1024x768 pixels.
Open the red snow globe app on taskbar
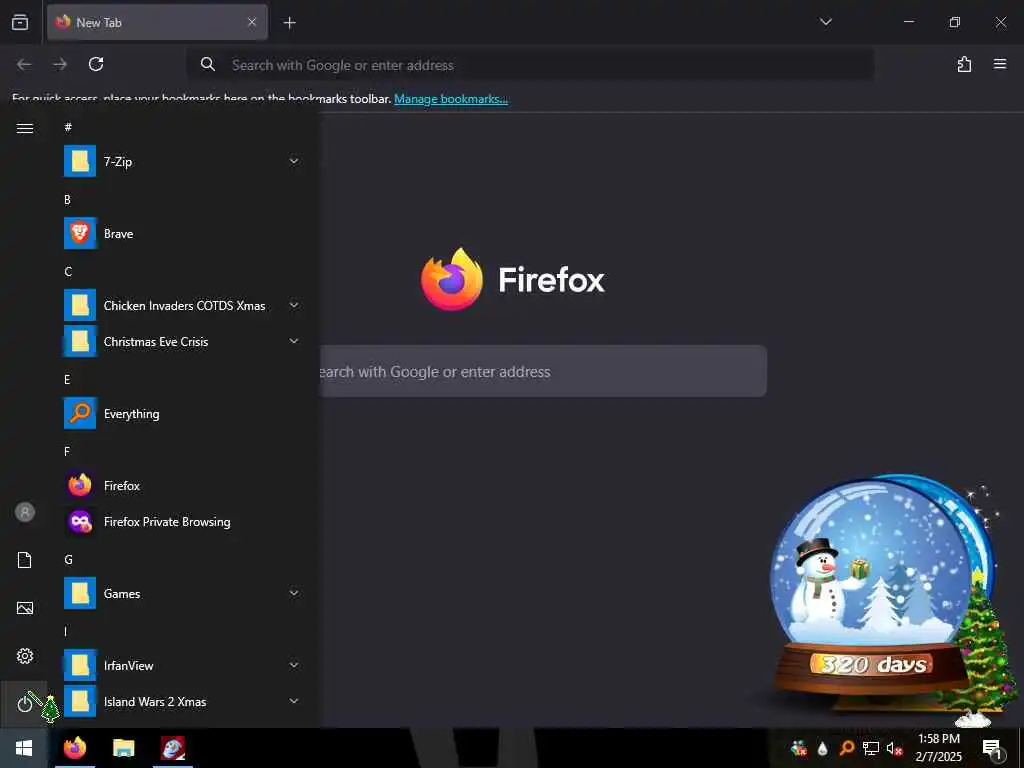coord(173,748)
